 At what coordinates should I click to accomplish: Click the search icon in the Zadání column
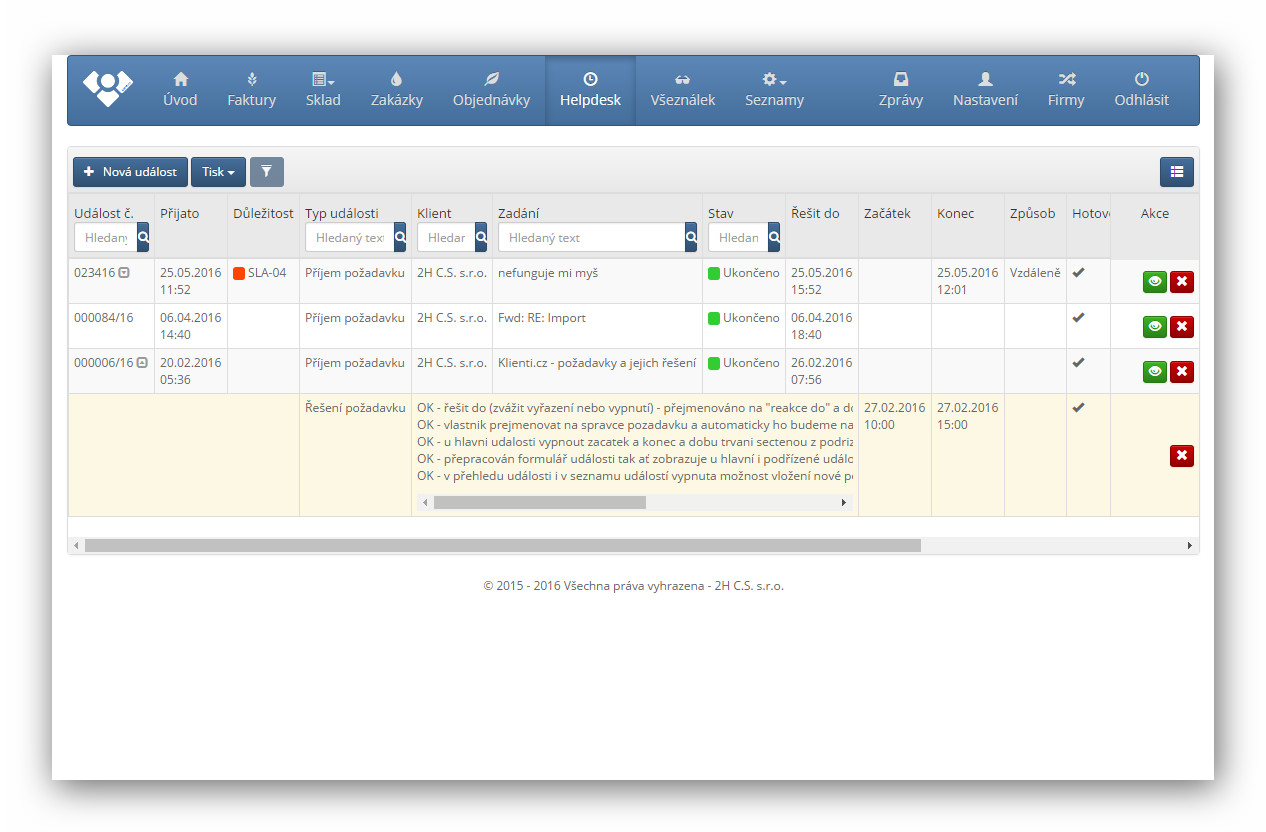tap(691, 238)
